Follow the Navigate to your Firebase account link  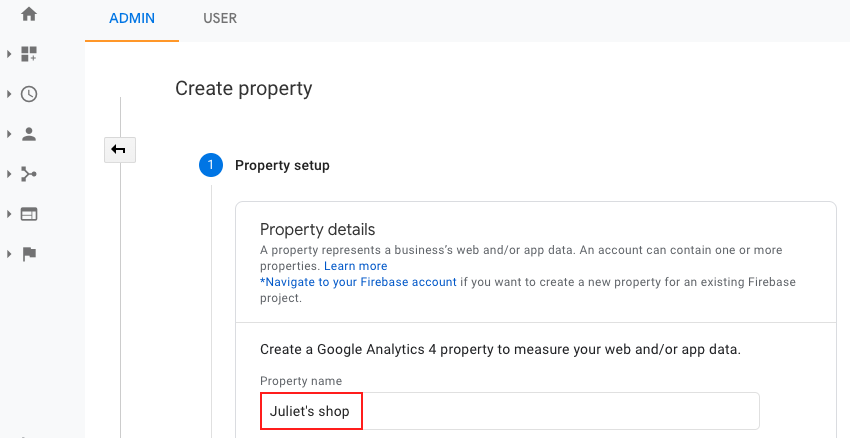(x=358, y=282)
